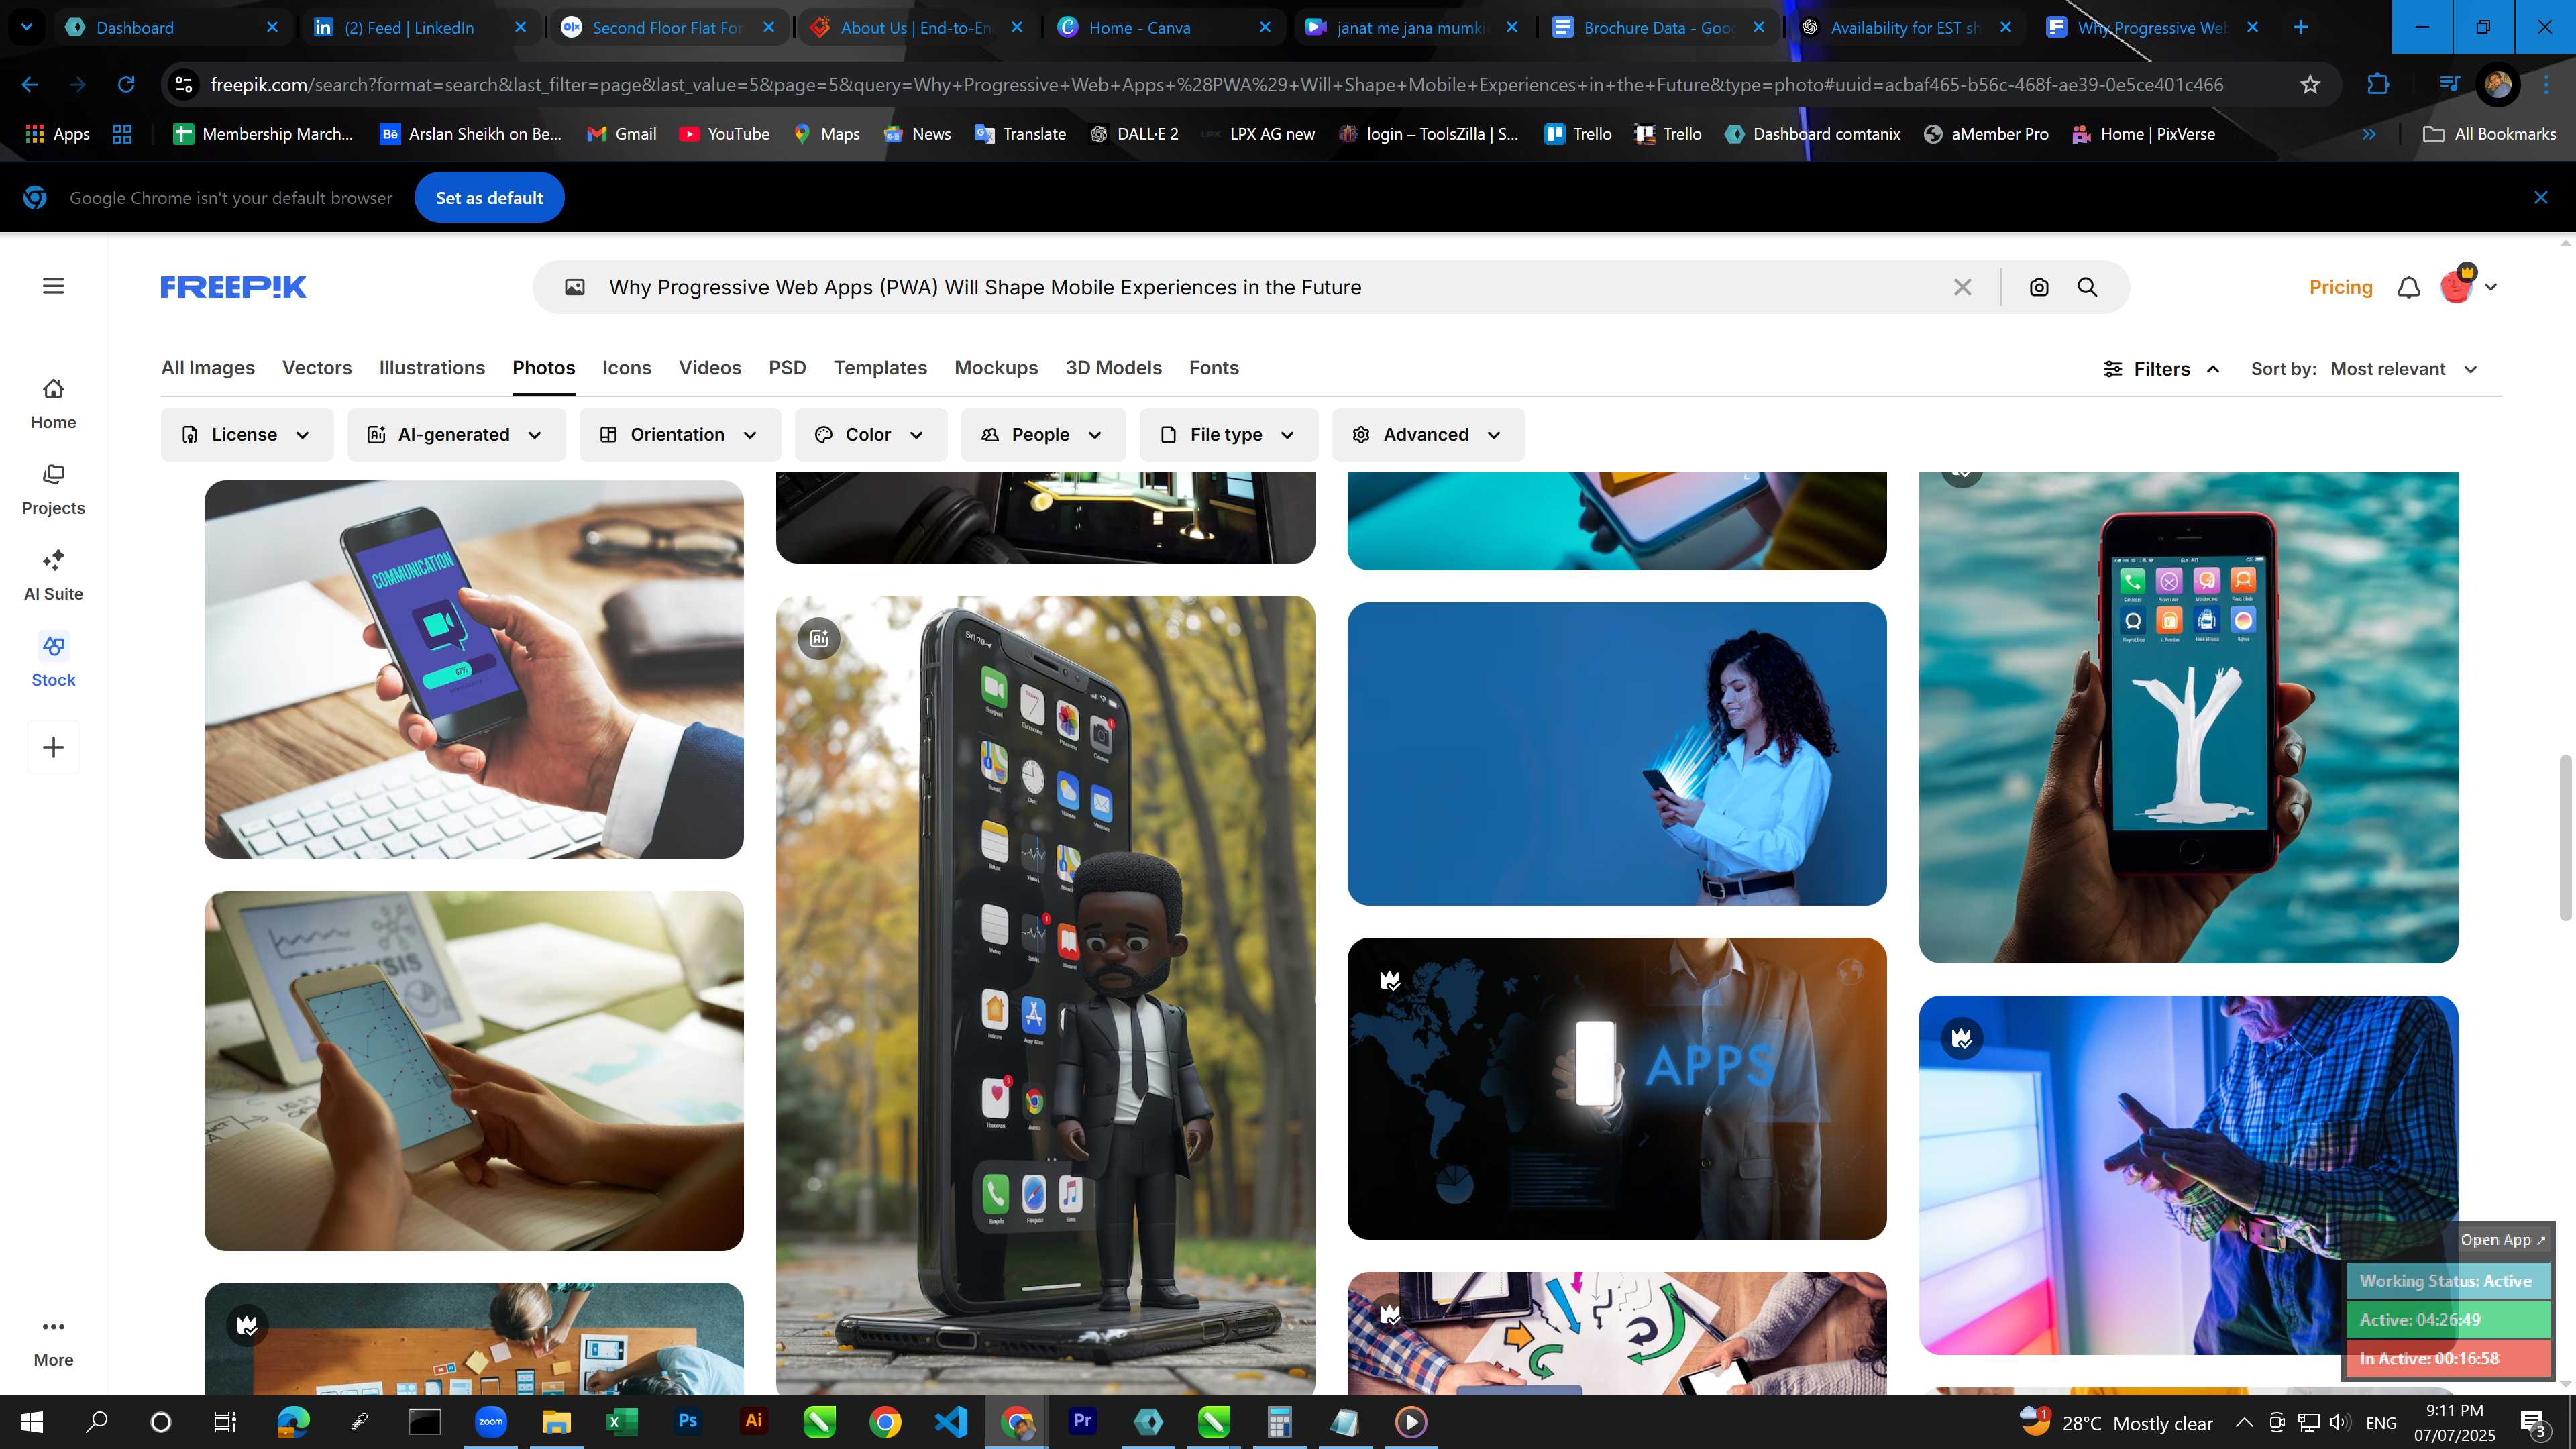Screen dimensions: 2576x1449
Task: Open the Gmail bookmark
Action: click(x=622, y=134)
